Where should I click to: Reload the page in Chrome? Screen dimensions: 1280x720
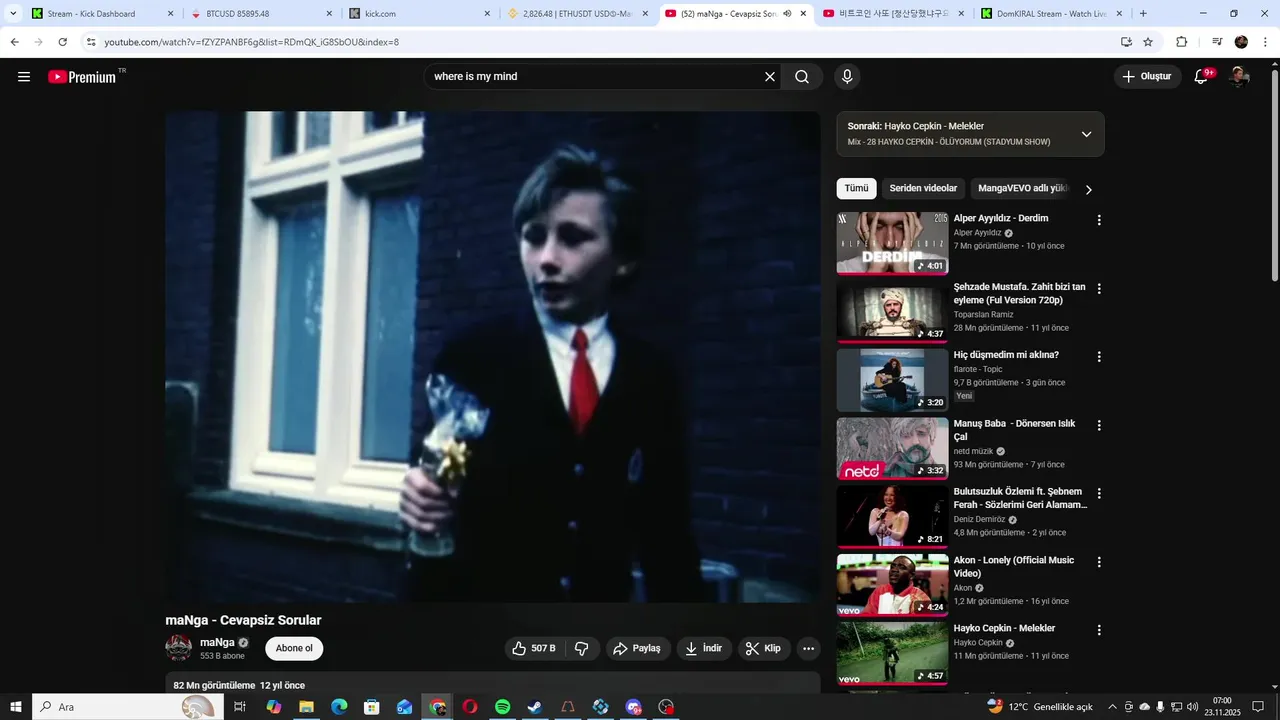63,42
